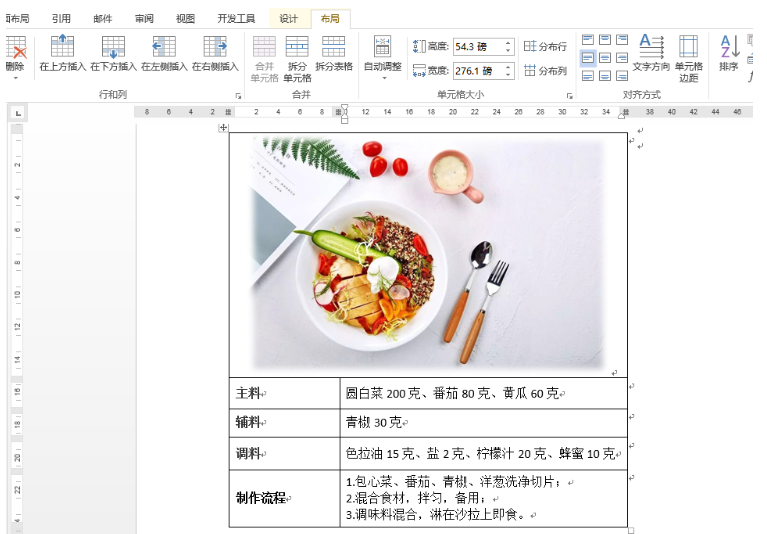Click the 辅料 cell
Image resolution: width=767 pixels, height=534 pixels.
click(284, 423)
